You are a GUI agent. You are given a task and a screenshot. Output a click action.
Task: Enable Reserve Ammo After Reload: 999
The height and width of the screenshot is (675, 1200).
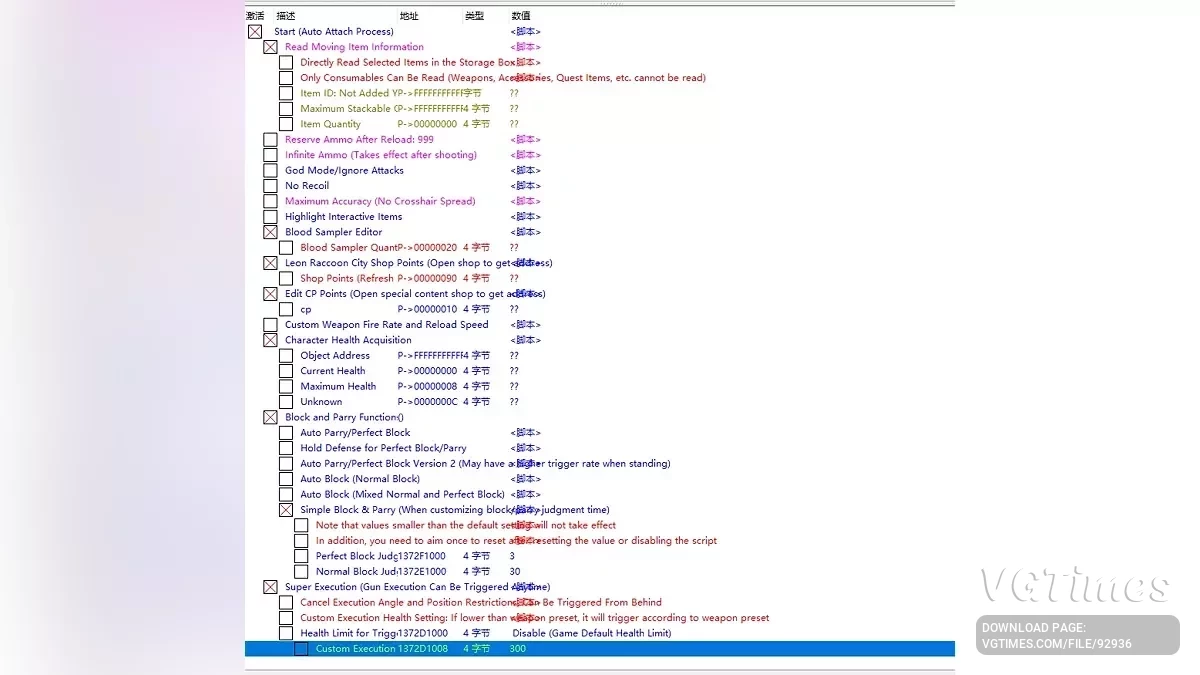270,140
